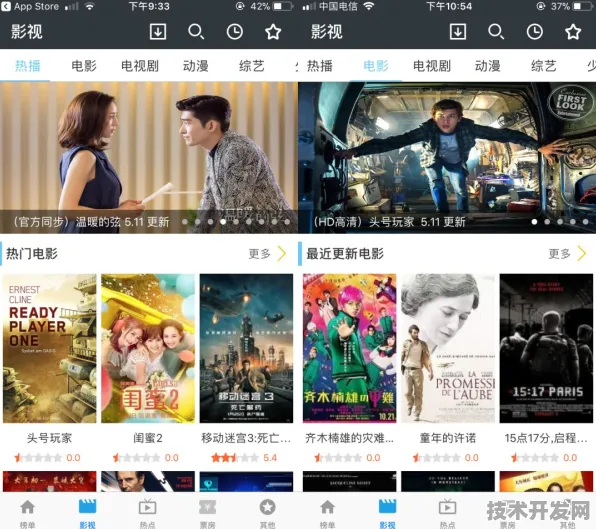
Task: Switch to 综艺 tab in right screen
Action: click(544, 66)
